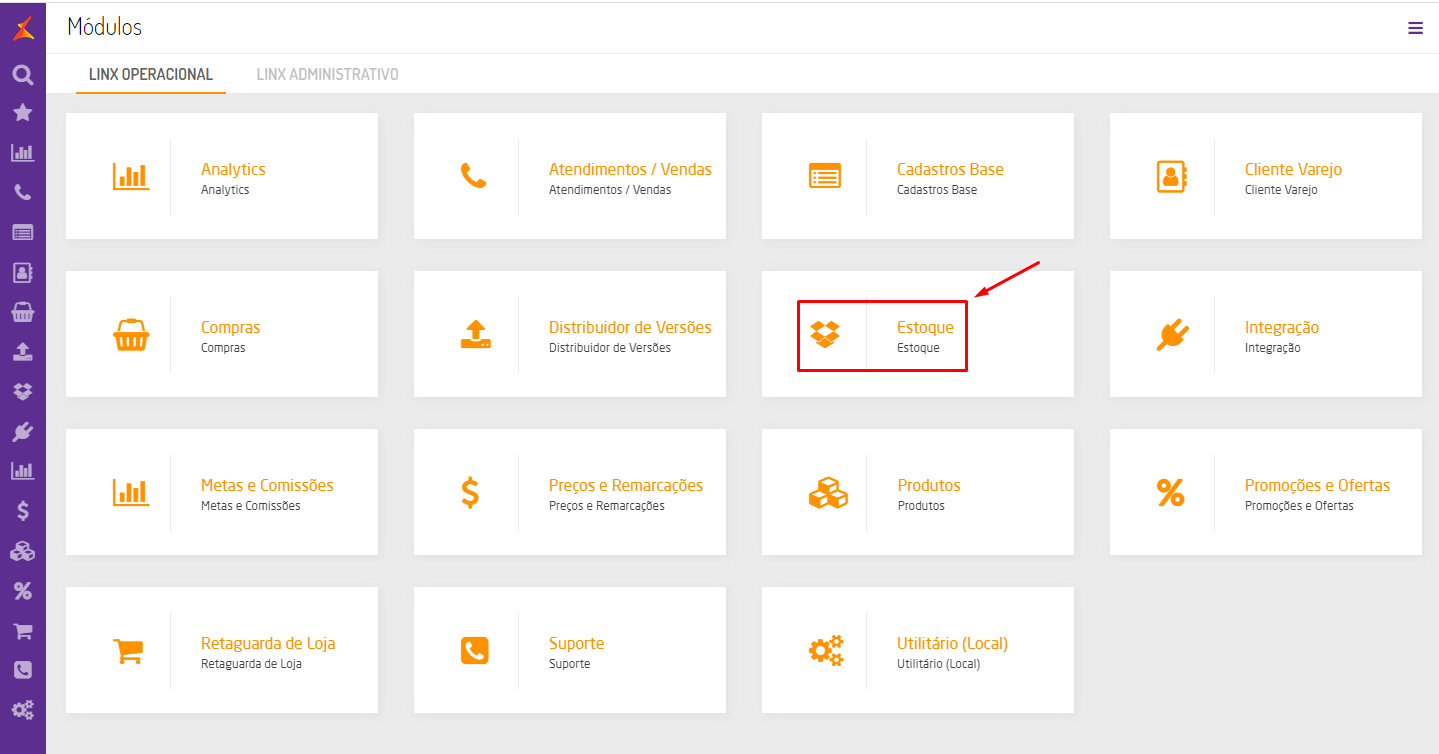Click sidebar bar chart icon above the dollar sign
Viewport: 1439px width, 754px height.
click(x=23, y=471)
